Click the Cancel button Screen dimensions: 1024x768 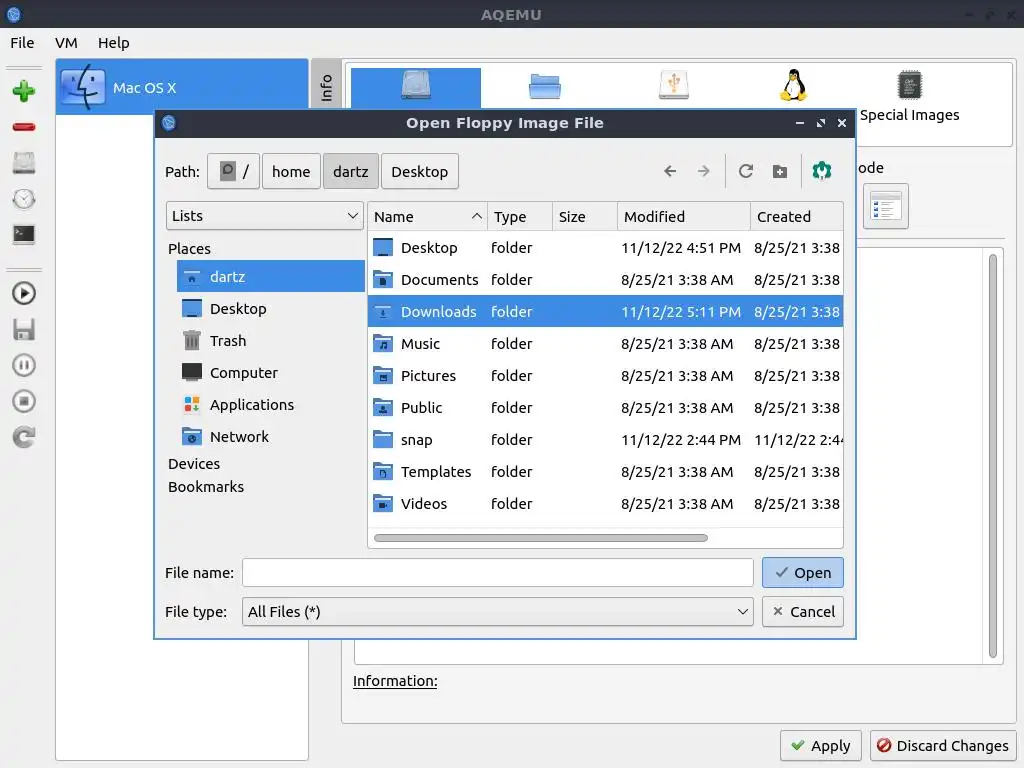[x=803, y=612]
